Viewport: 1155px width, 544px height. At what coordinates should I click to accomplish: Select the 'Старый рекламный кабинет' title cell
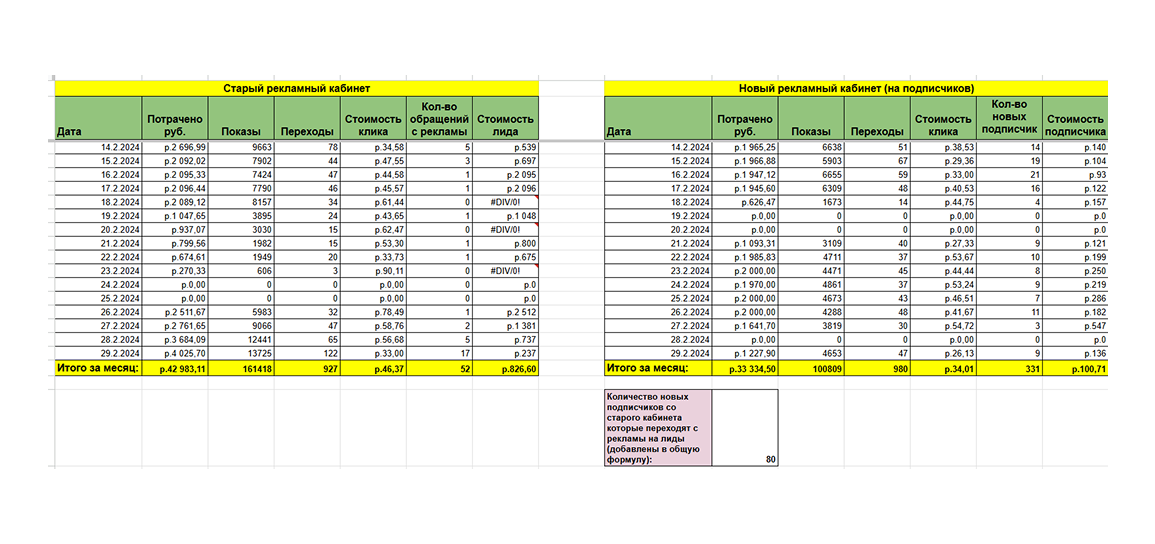tap(297, 88)
